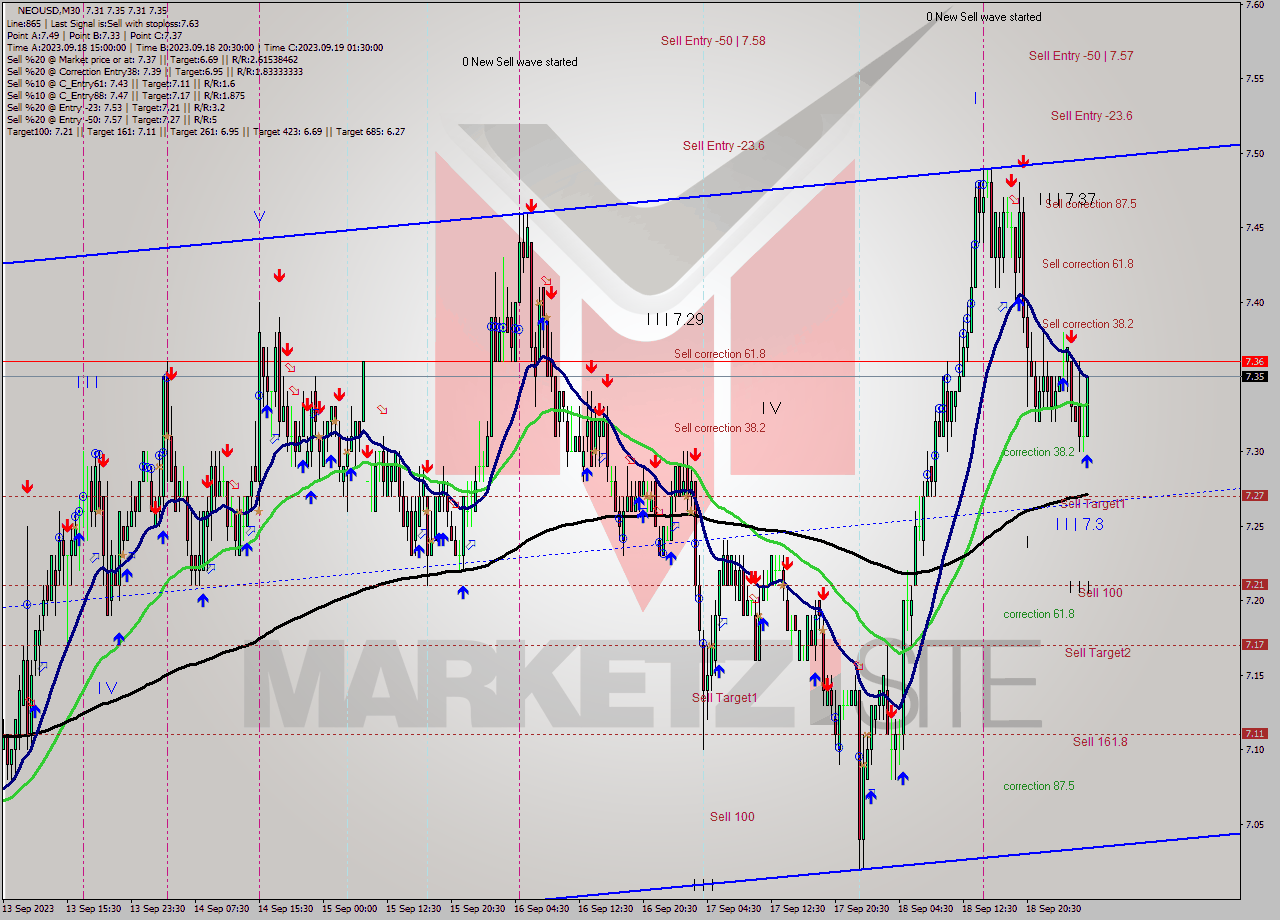This screenshot has width=1280, height=920.
Task: Click the red 7.36 price tag
Action: pos(1255,361)
